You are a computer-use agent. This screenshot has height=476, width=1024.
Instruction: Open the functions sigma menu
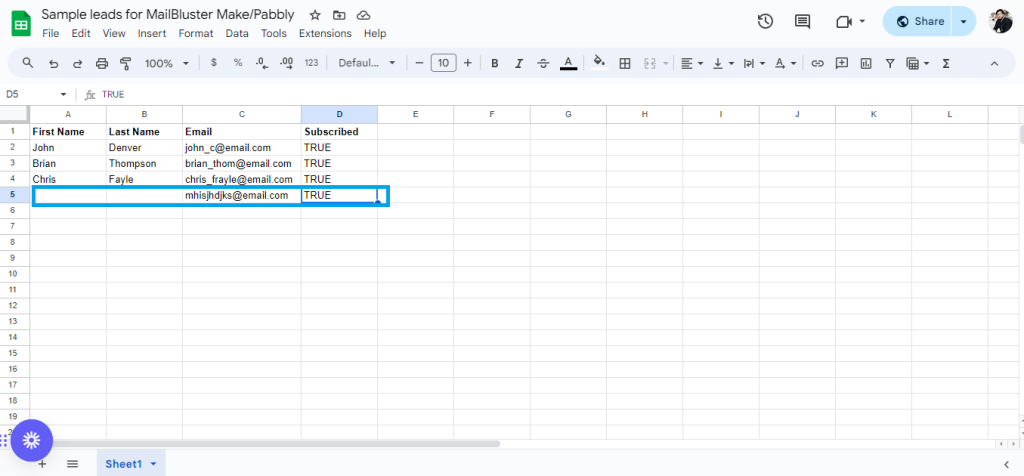click(946, 63)
